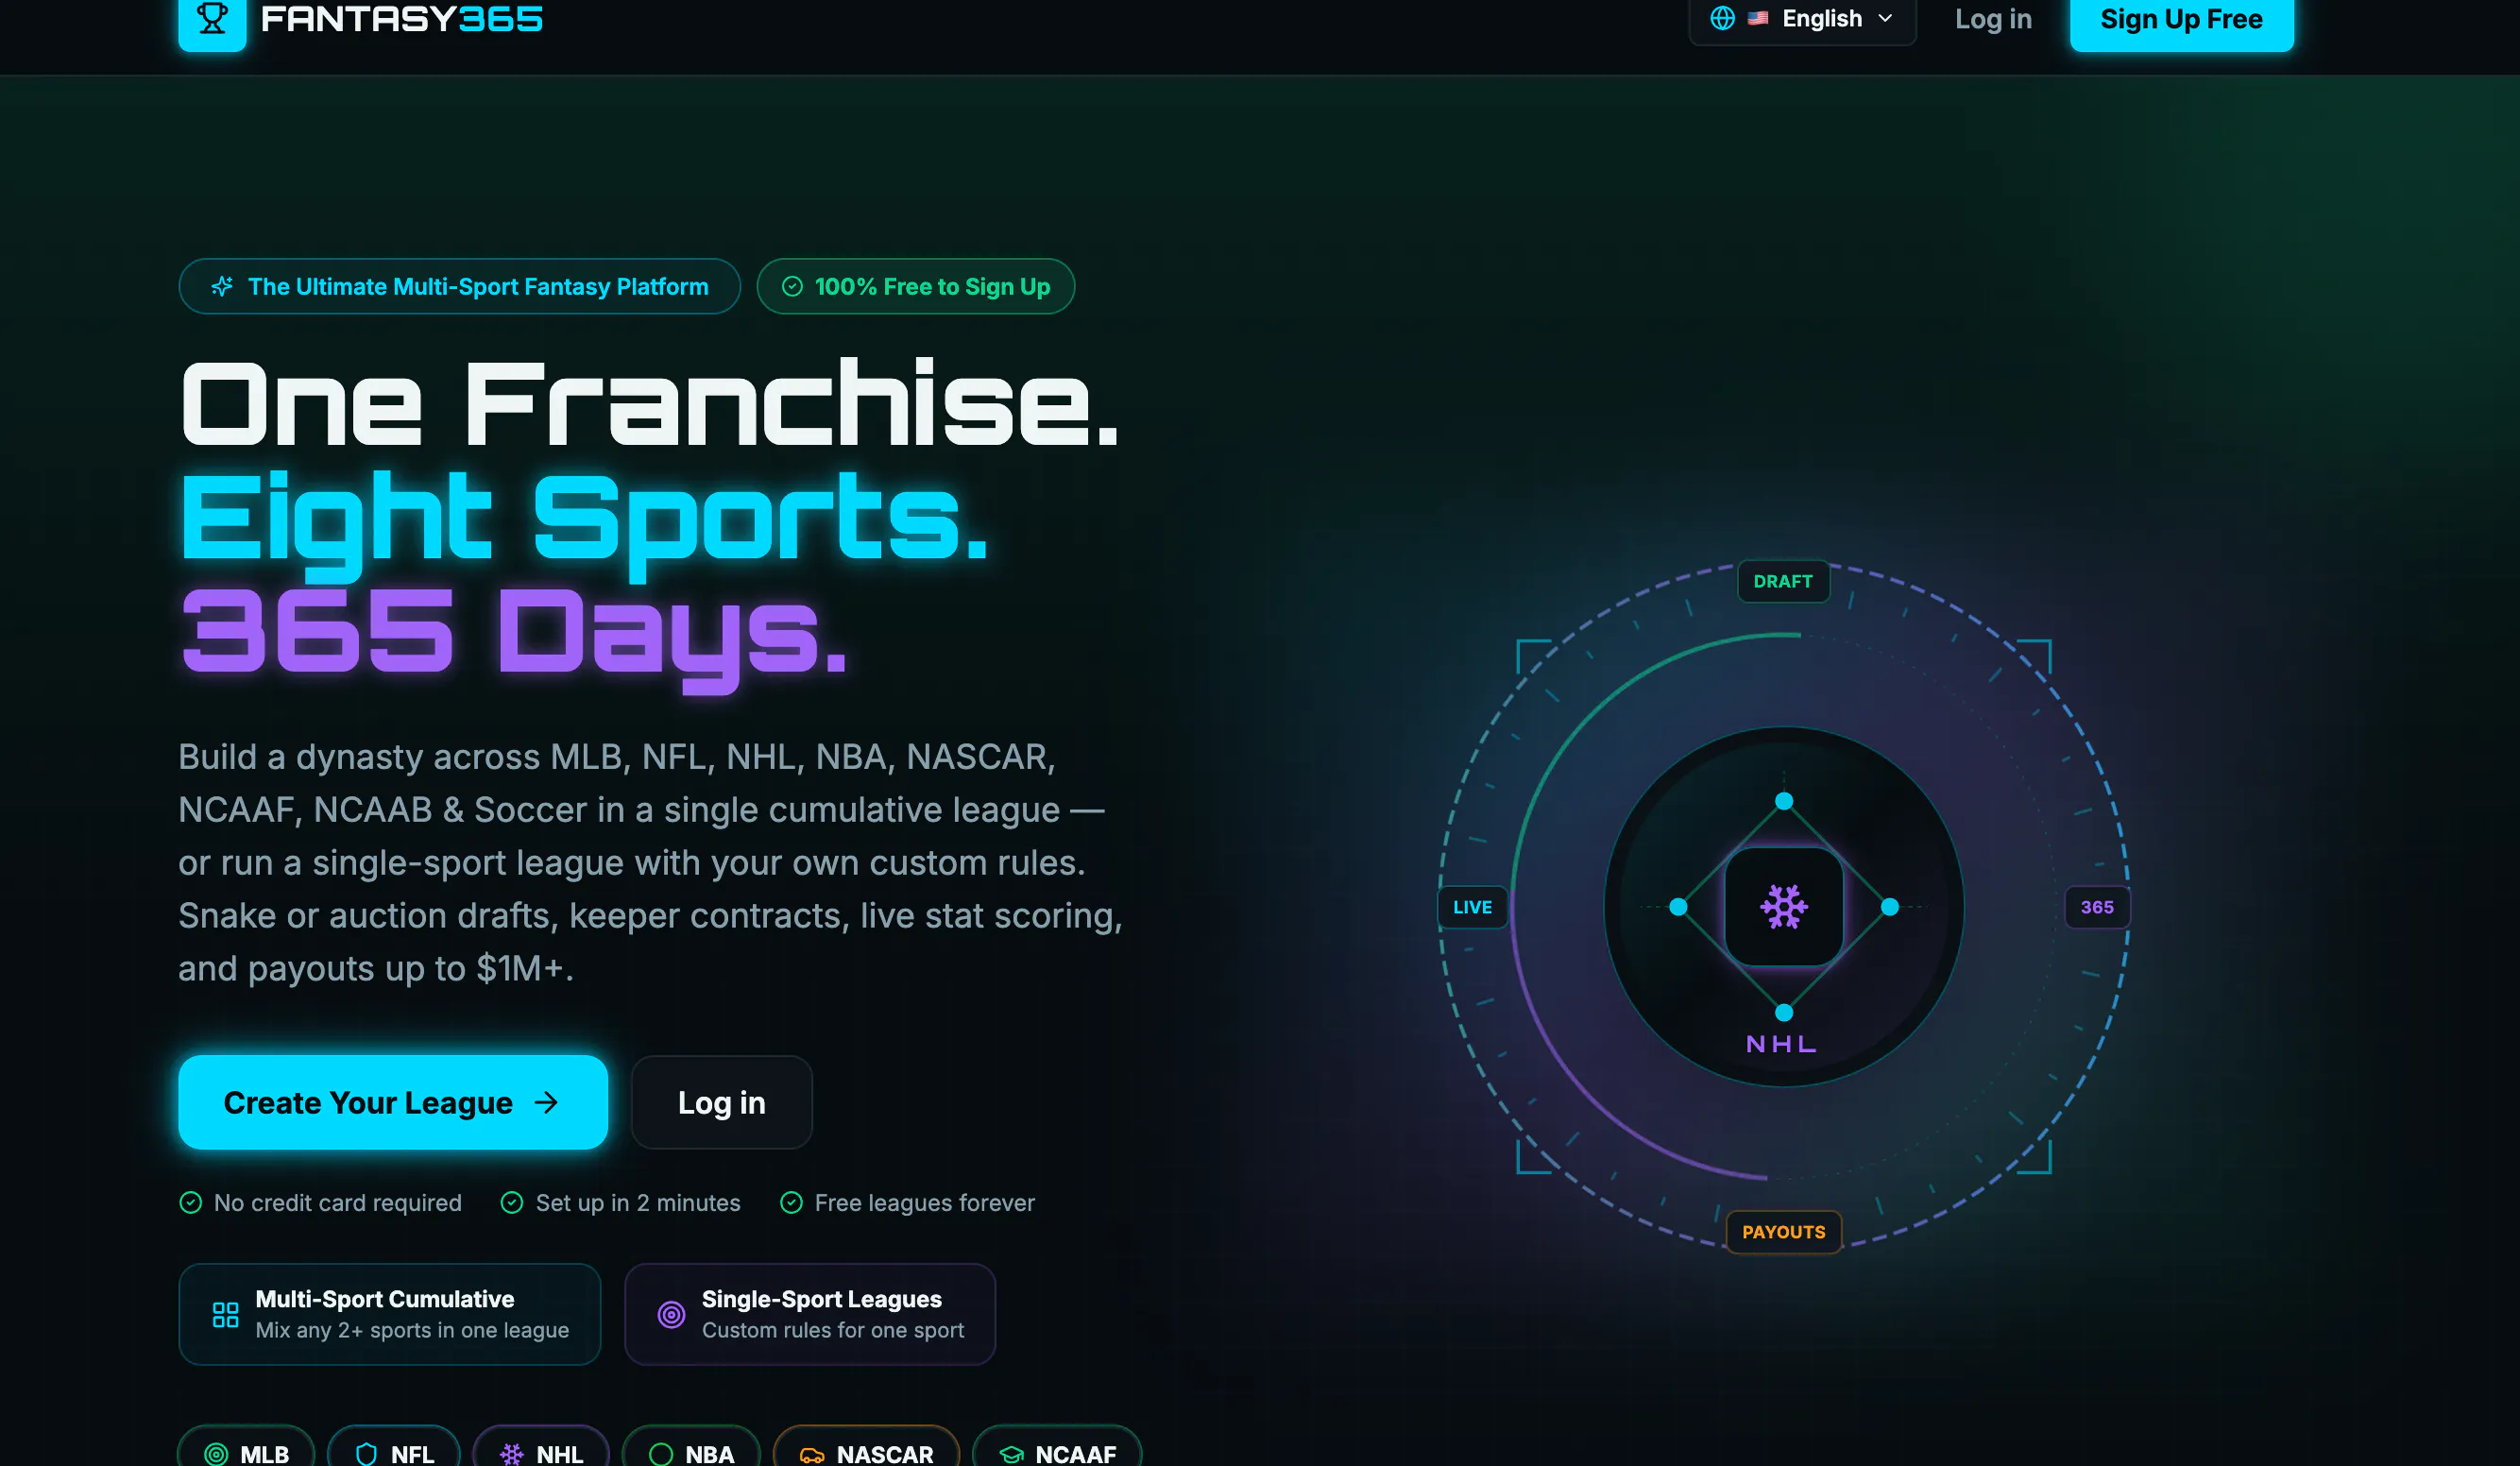Click Log in in the top navigation
The height and width of the screenshot is (1466, 2520).
(x=1993, y=19)
